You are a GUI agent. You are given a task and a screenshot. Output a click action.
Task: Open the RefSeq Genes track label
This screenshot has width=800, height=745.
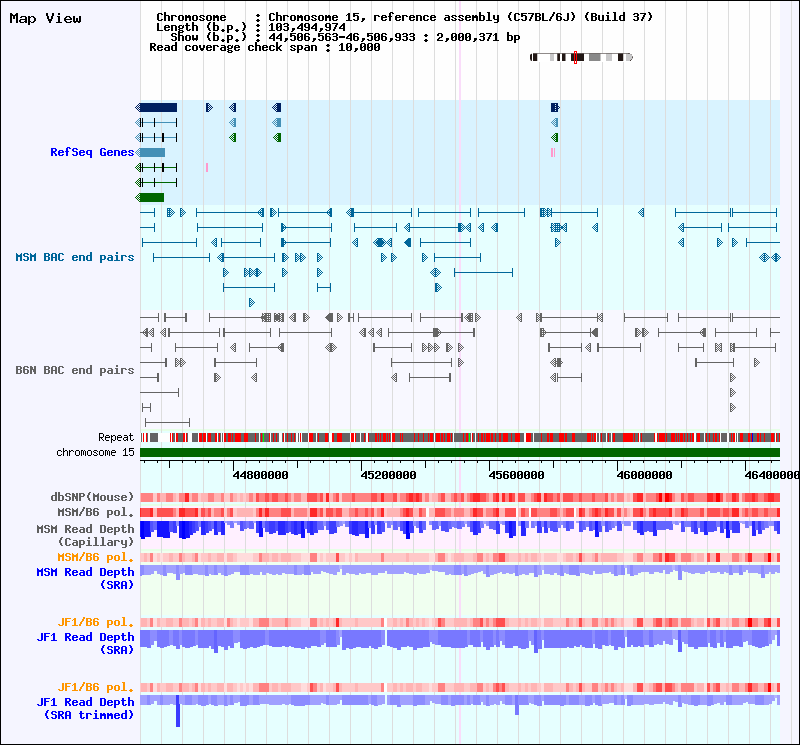[x=92, y=152]
